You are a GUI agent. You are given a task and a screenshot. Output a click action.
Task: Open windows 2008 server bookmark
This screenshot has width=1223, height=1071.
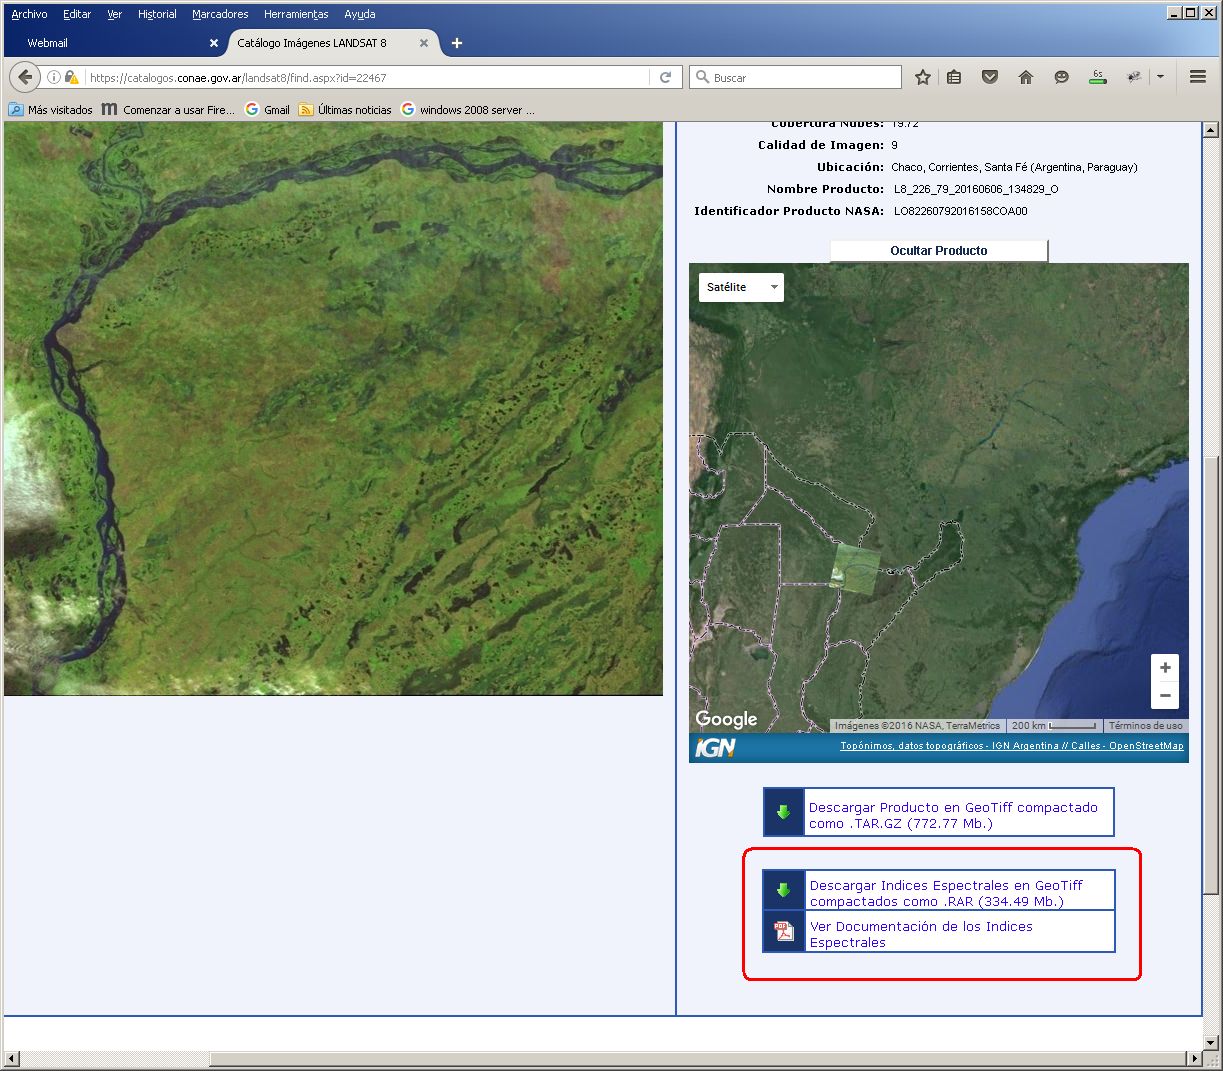click(468, 110)
